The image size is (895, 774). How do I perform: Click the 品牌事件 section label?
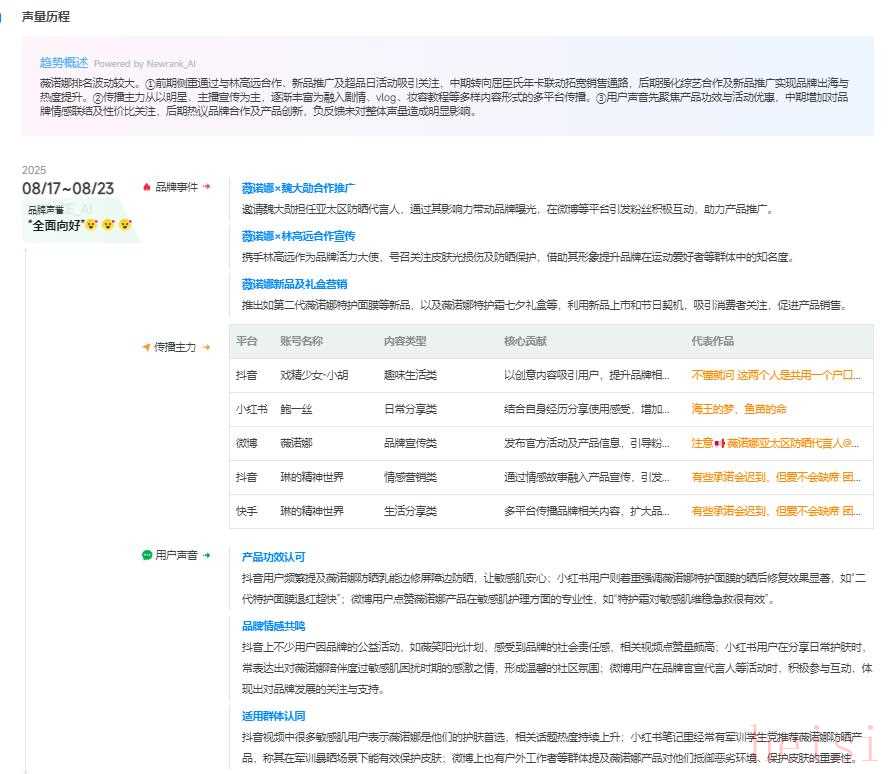(176, 187)
